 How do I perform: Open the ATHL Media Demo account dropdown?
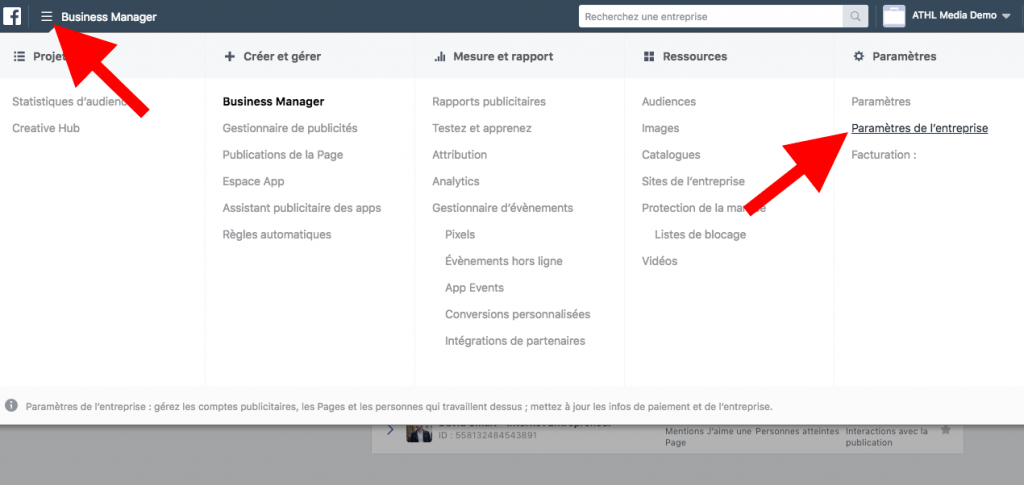pos(1006,16)
